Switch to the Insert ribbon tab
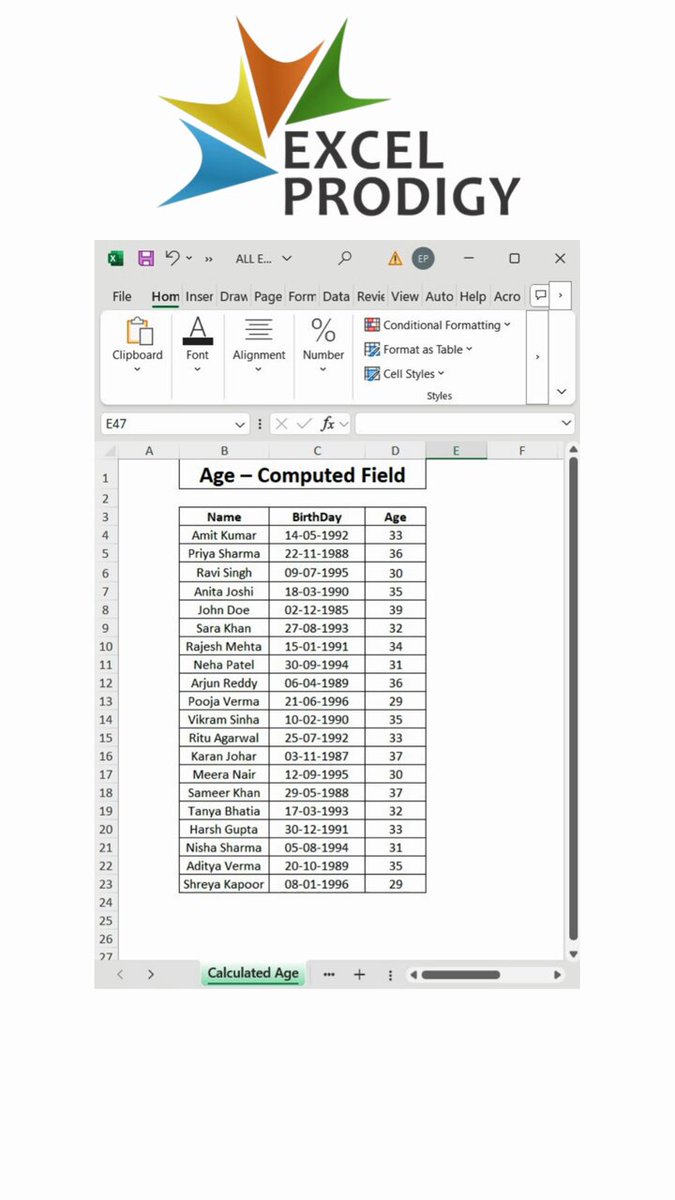This screenshot has width=675, height=1200. 199,296
